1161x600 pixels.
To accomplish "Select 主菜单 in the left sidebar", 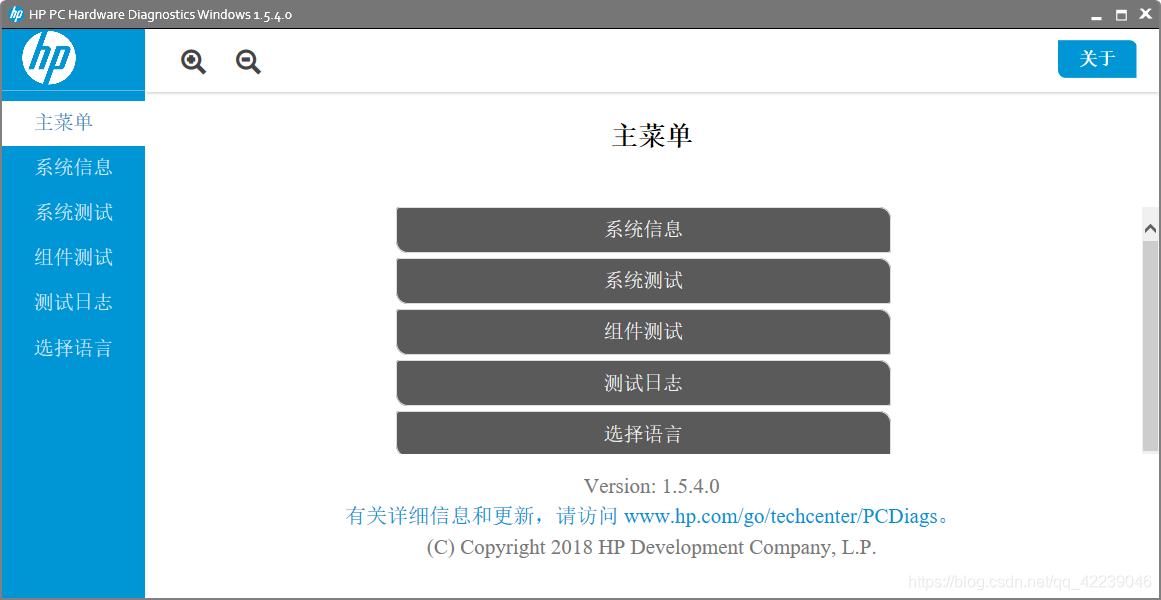I will pyautogui.click(x=73, y=122).
